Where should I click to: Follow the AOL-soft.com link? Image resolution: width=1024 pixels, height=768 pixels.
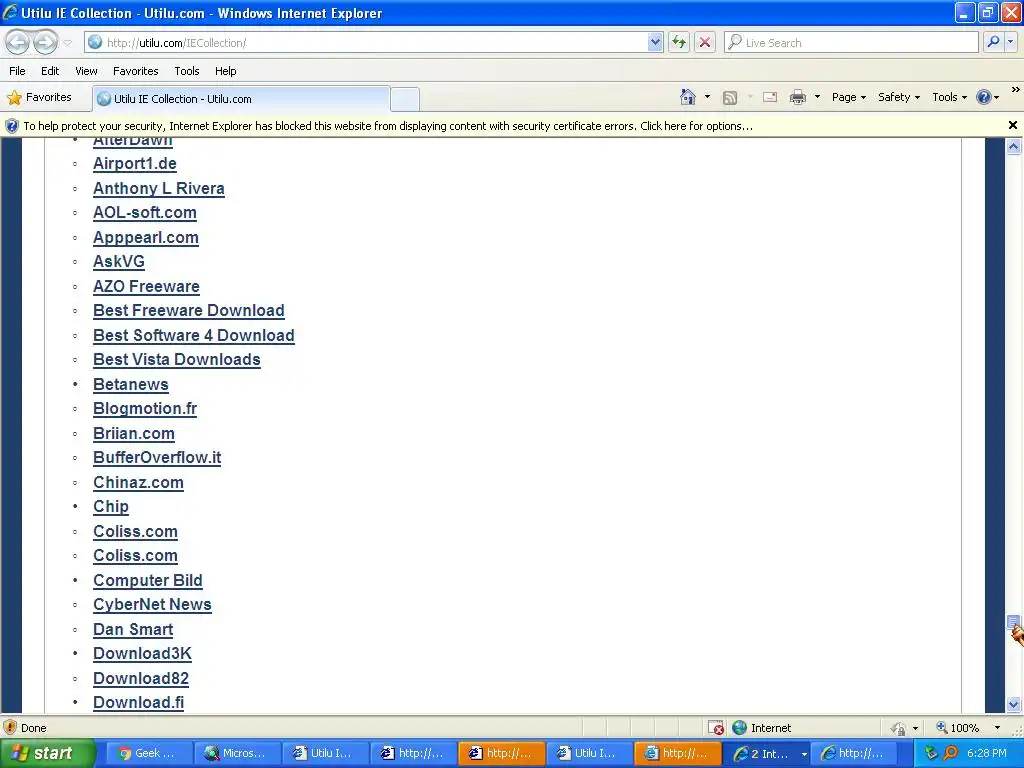point(144,212)
